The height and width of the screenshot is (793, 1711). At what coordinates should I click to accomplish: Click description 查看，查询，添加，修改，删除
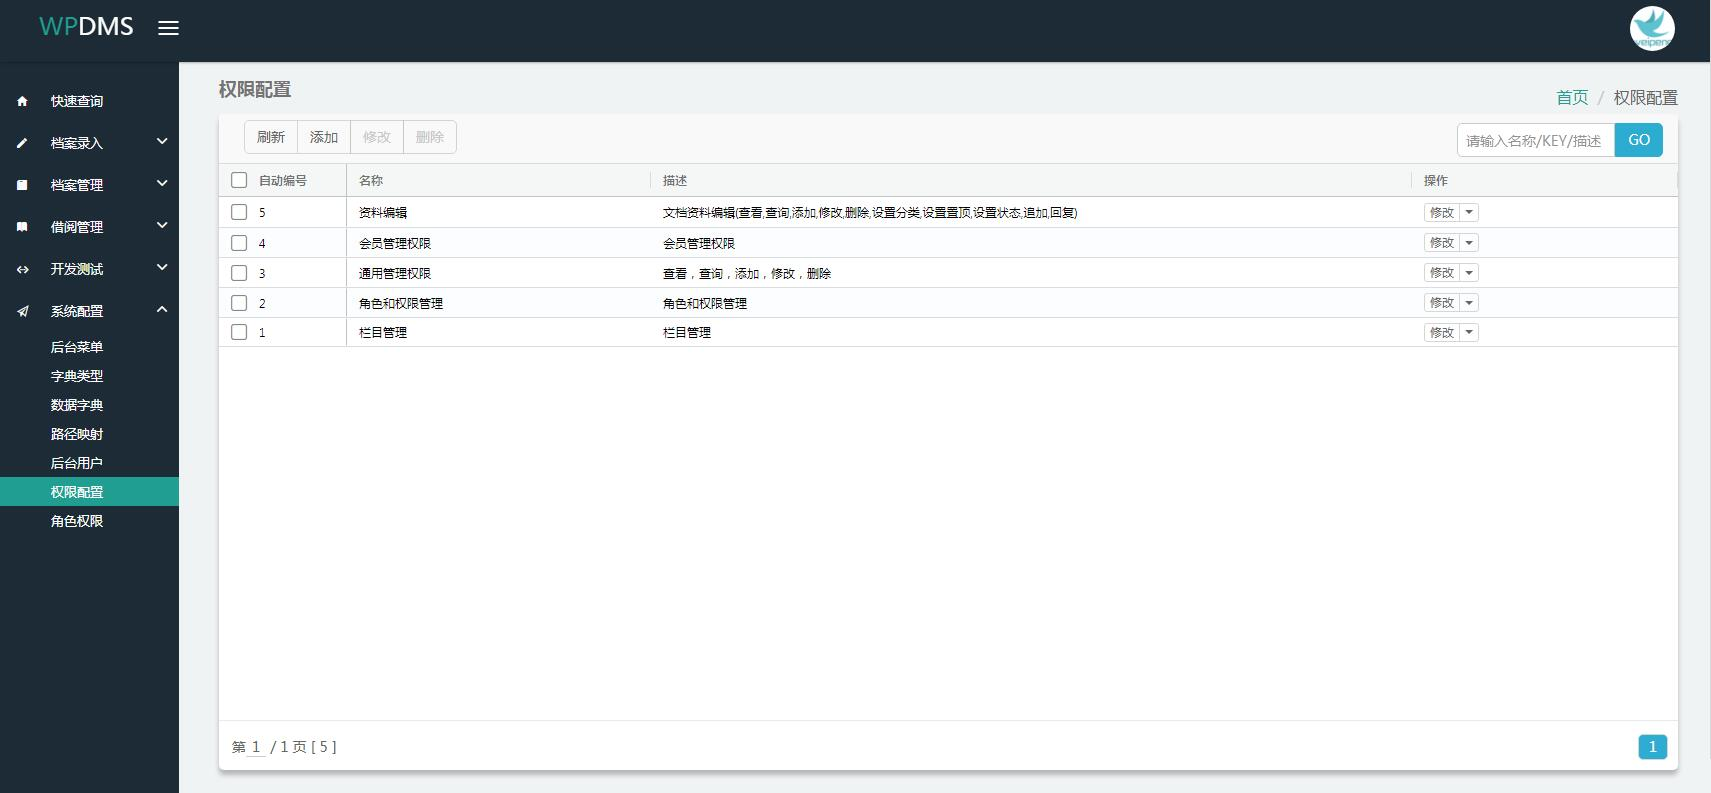coord(747,273)
